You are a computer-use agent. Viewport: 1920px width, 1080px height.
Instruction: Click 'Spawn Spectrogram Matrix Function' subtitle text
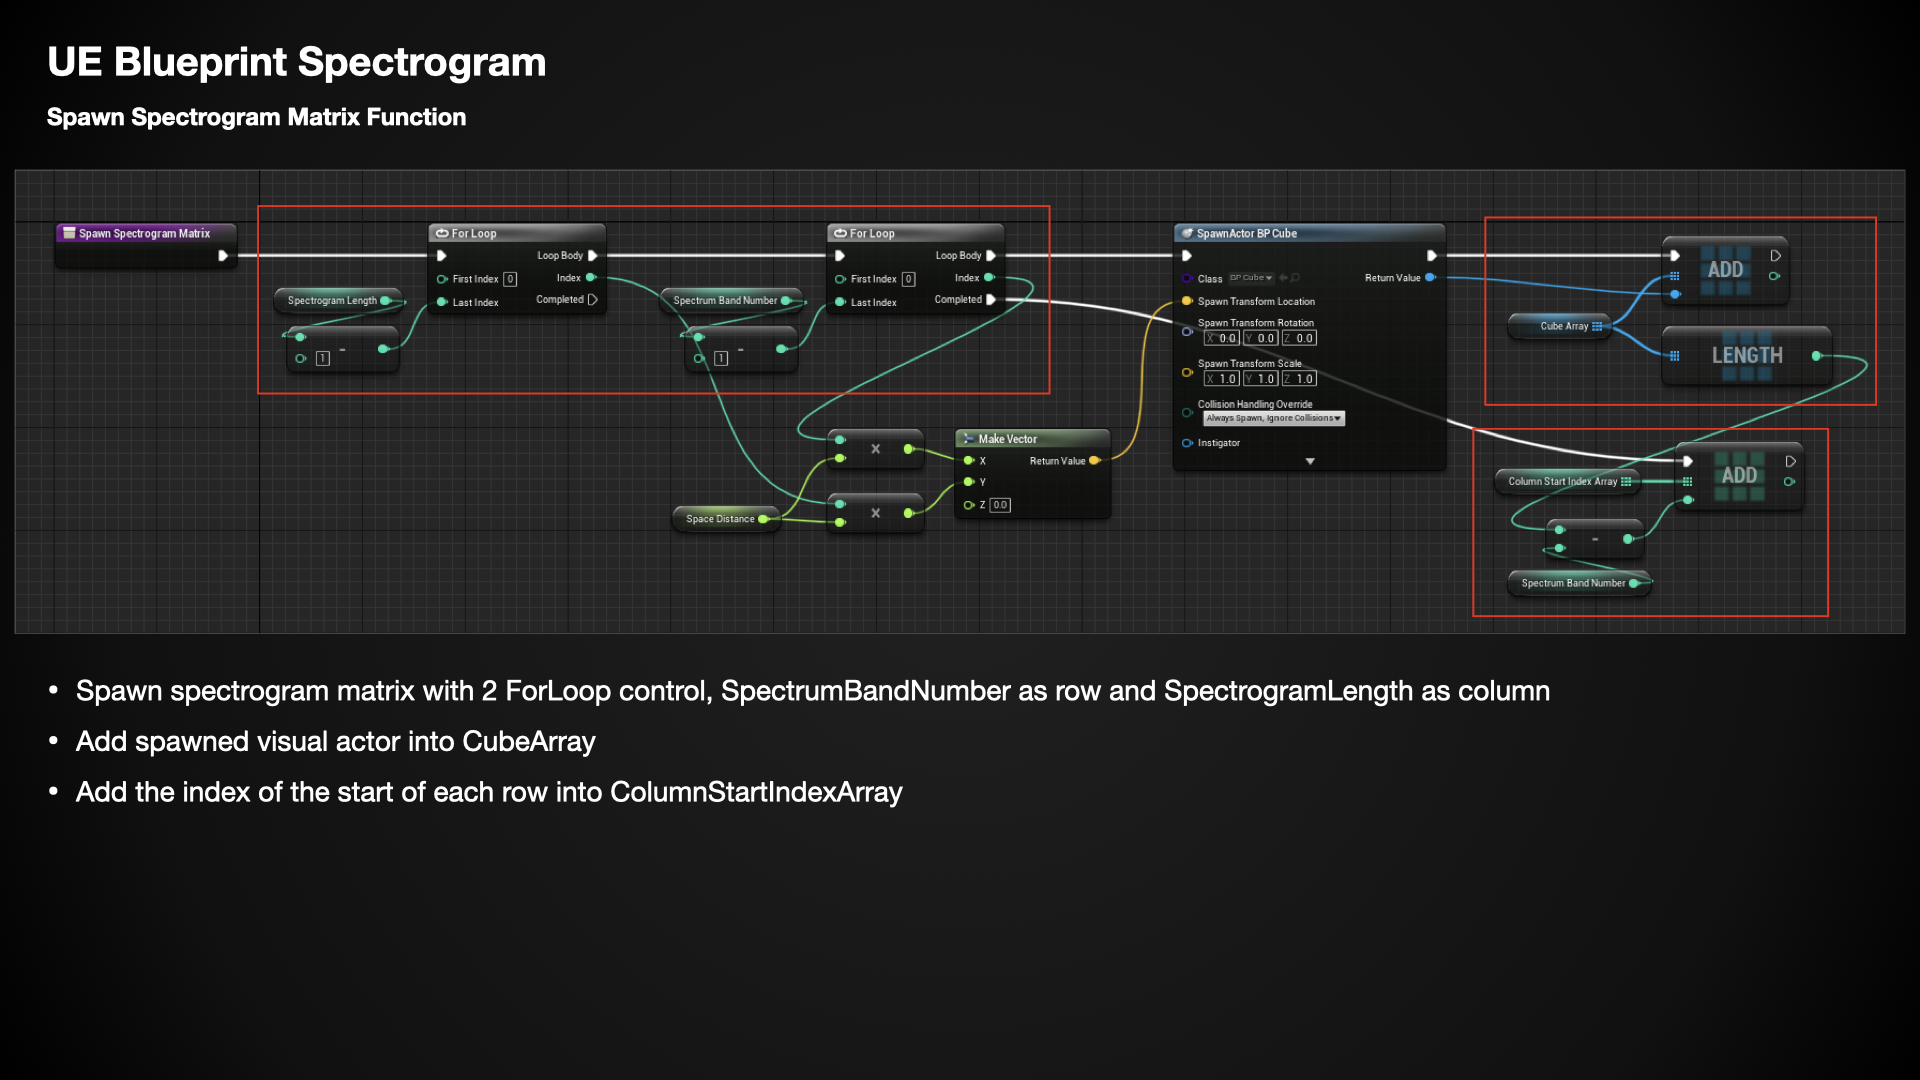[256, 117]
